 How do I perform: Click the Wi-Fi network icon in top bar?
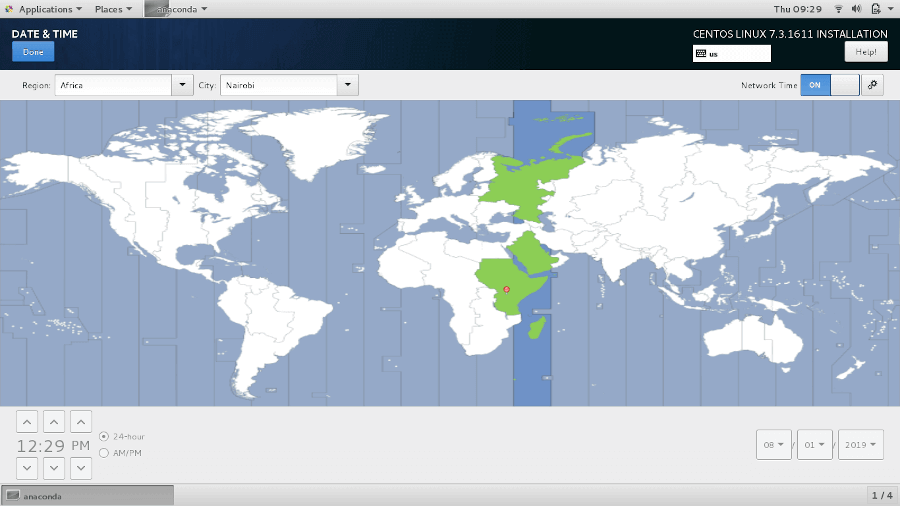point(839,9)
